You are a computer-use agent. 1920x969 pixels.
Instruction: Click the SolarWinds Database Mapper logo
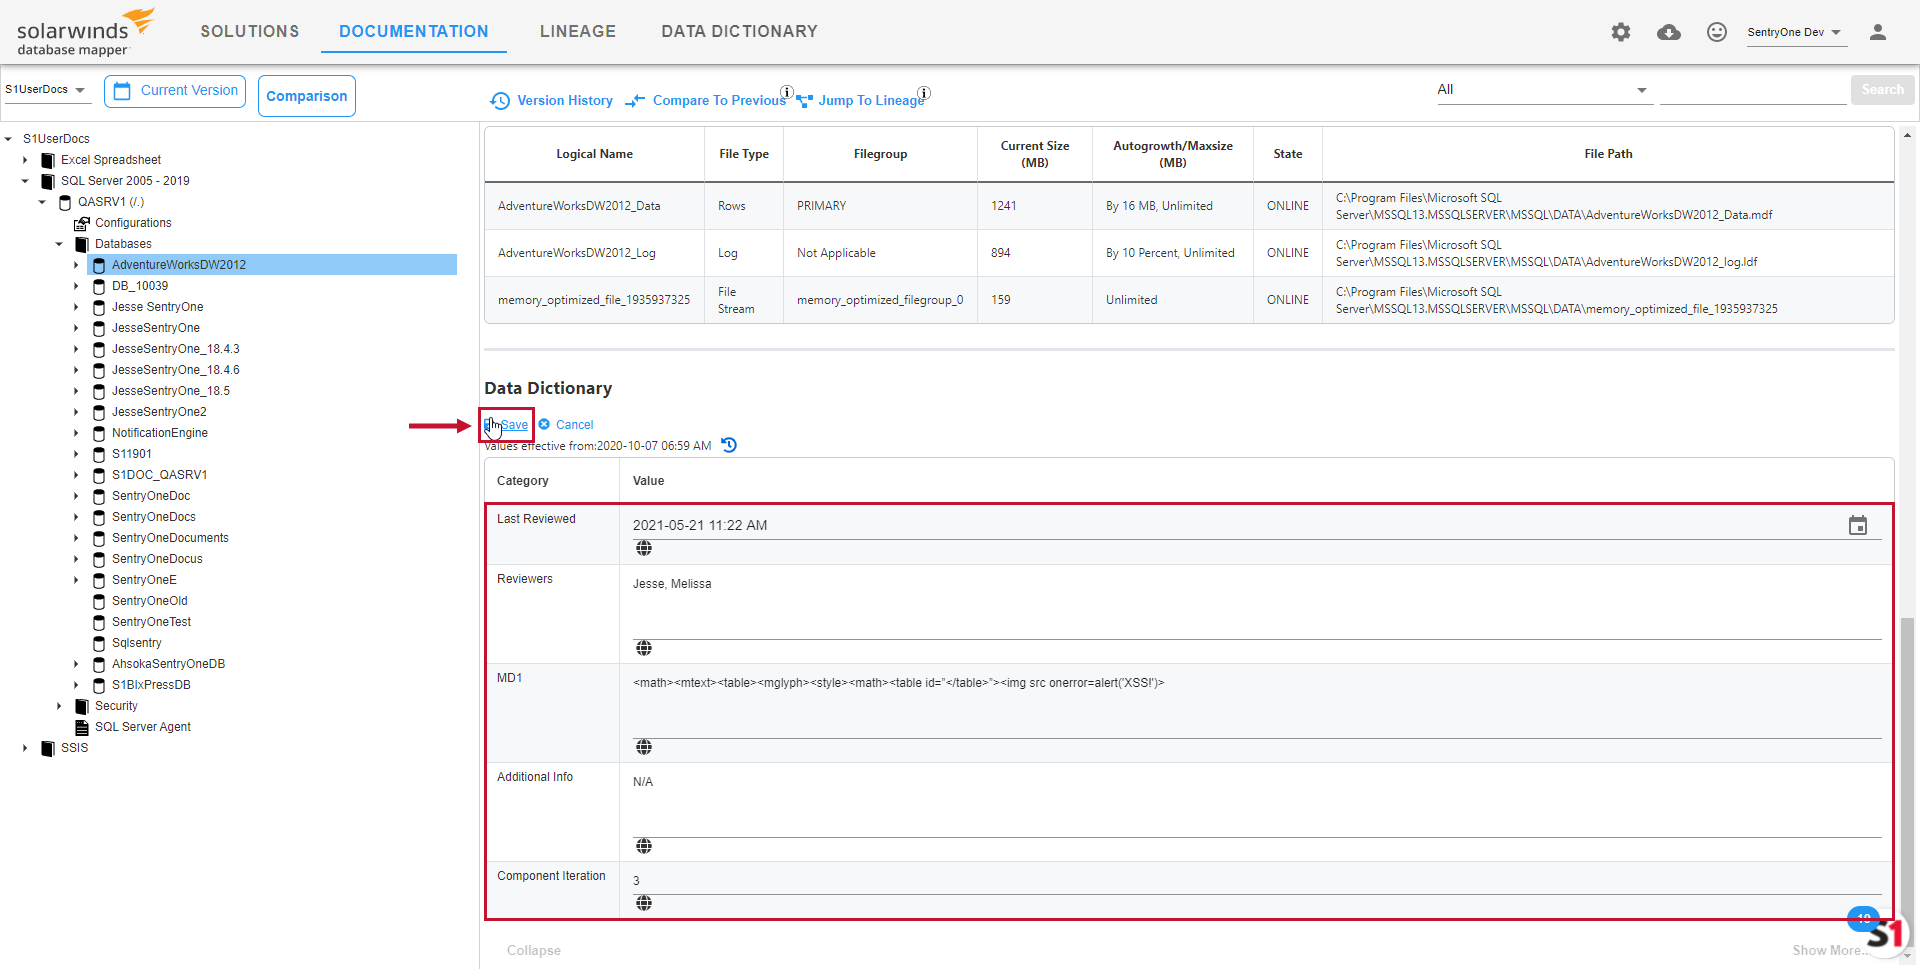[85, 33]
